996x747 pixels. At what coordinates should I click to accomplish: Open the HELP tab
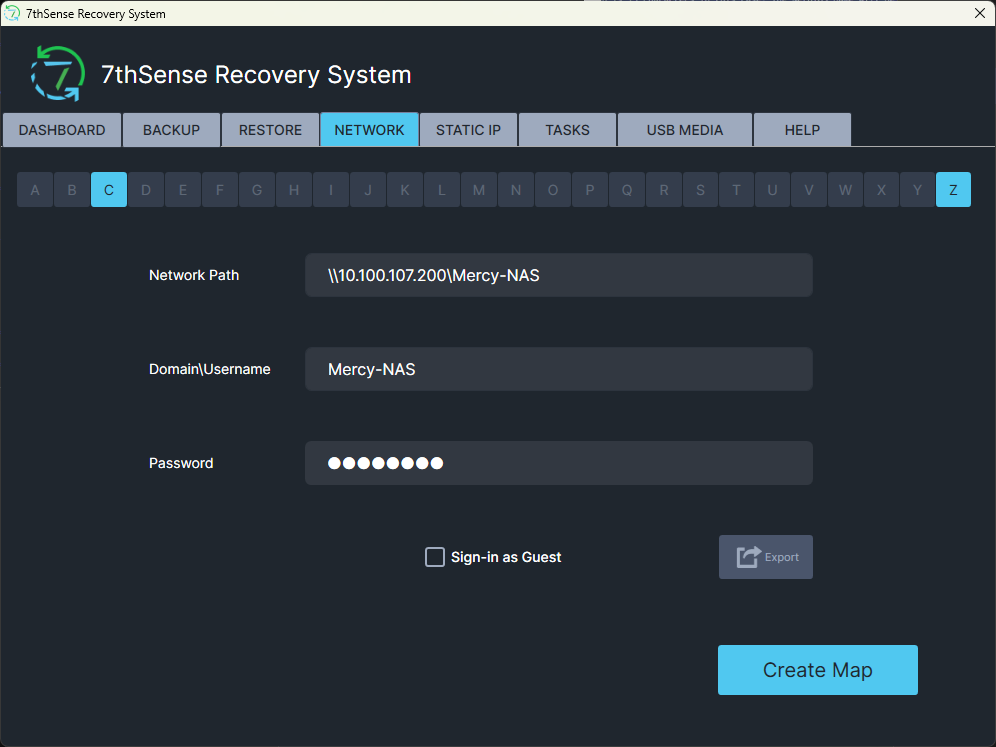[802, 130]
